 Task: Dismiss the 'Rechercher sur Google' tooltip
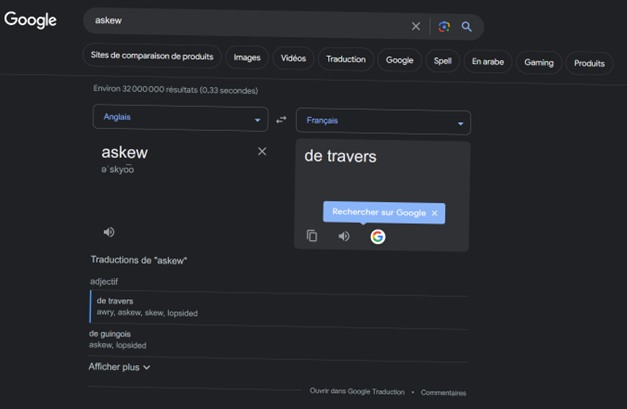(x=435, y=213)
